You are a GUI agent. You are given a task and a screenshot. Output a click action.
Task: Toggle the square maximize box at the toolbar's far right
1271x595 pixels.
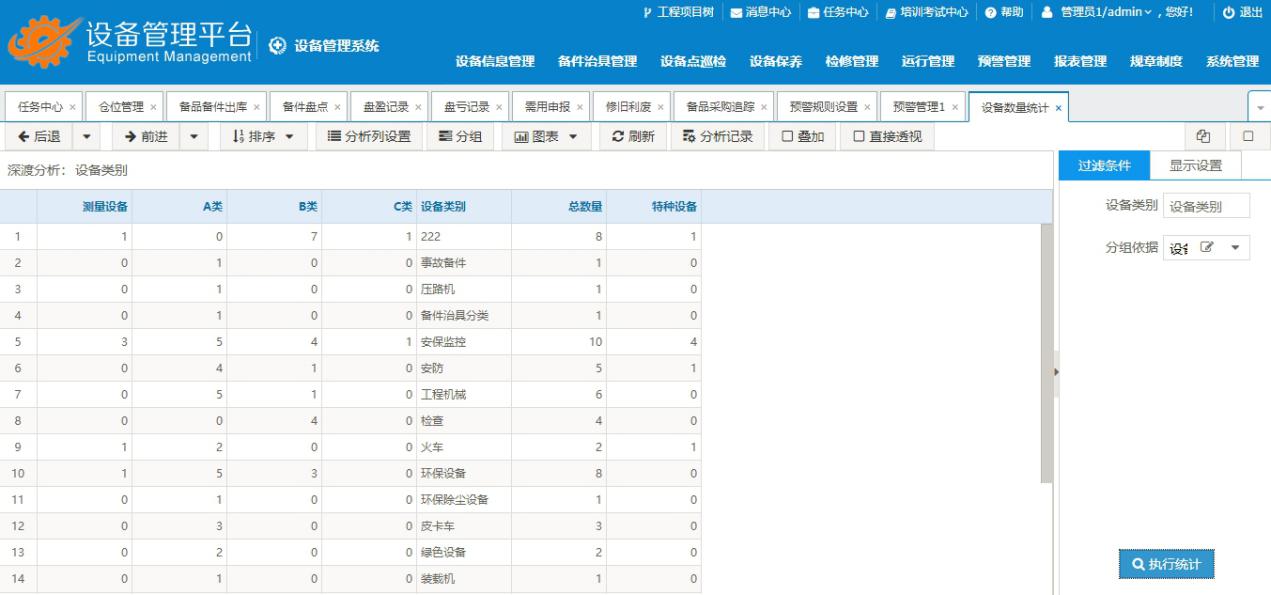click(x=1248, y=135)
